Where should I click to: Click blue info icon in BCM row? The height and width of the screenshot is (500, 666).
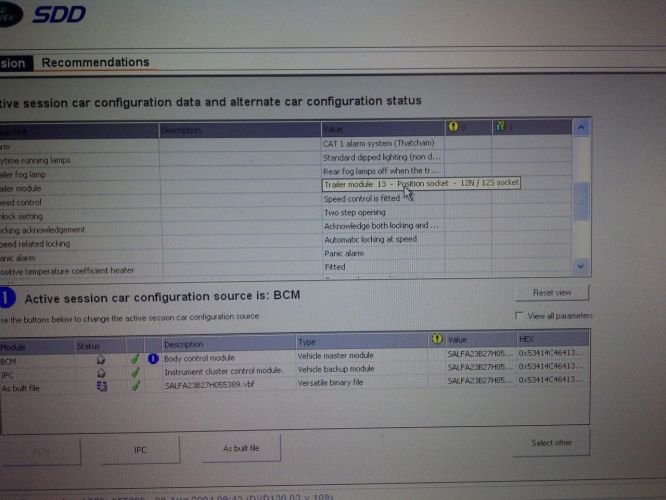(153, 359)
